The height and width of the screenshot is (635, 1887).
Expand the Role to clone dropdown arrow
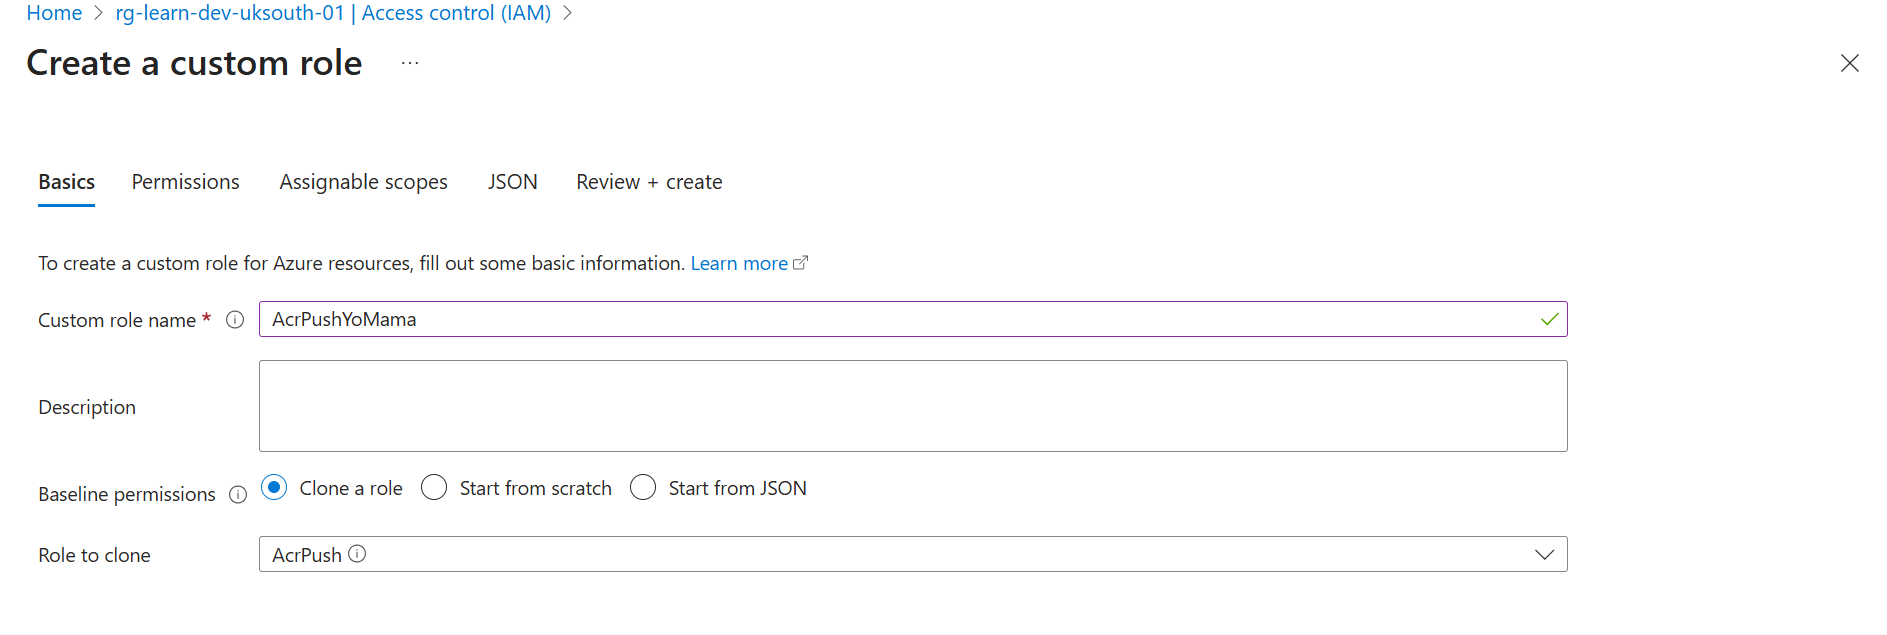click(1544, 554)
